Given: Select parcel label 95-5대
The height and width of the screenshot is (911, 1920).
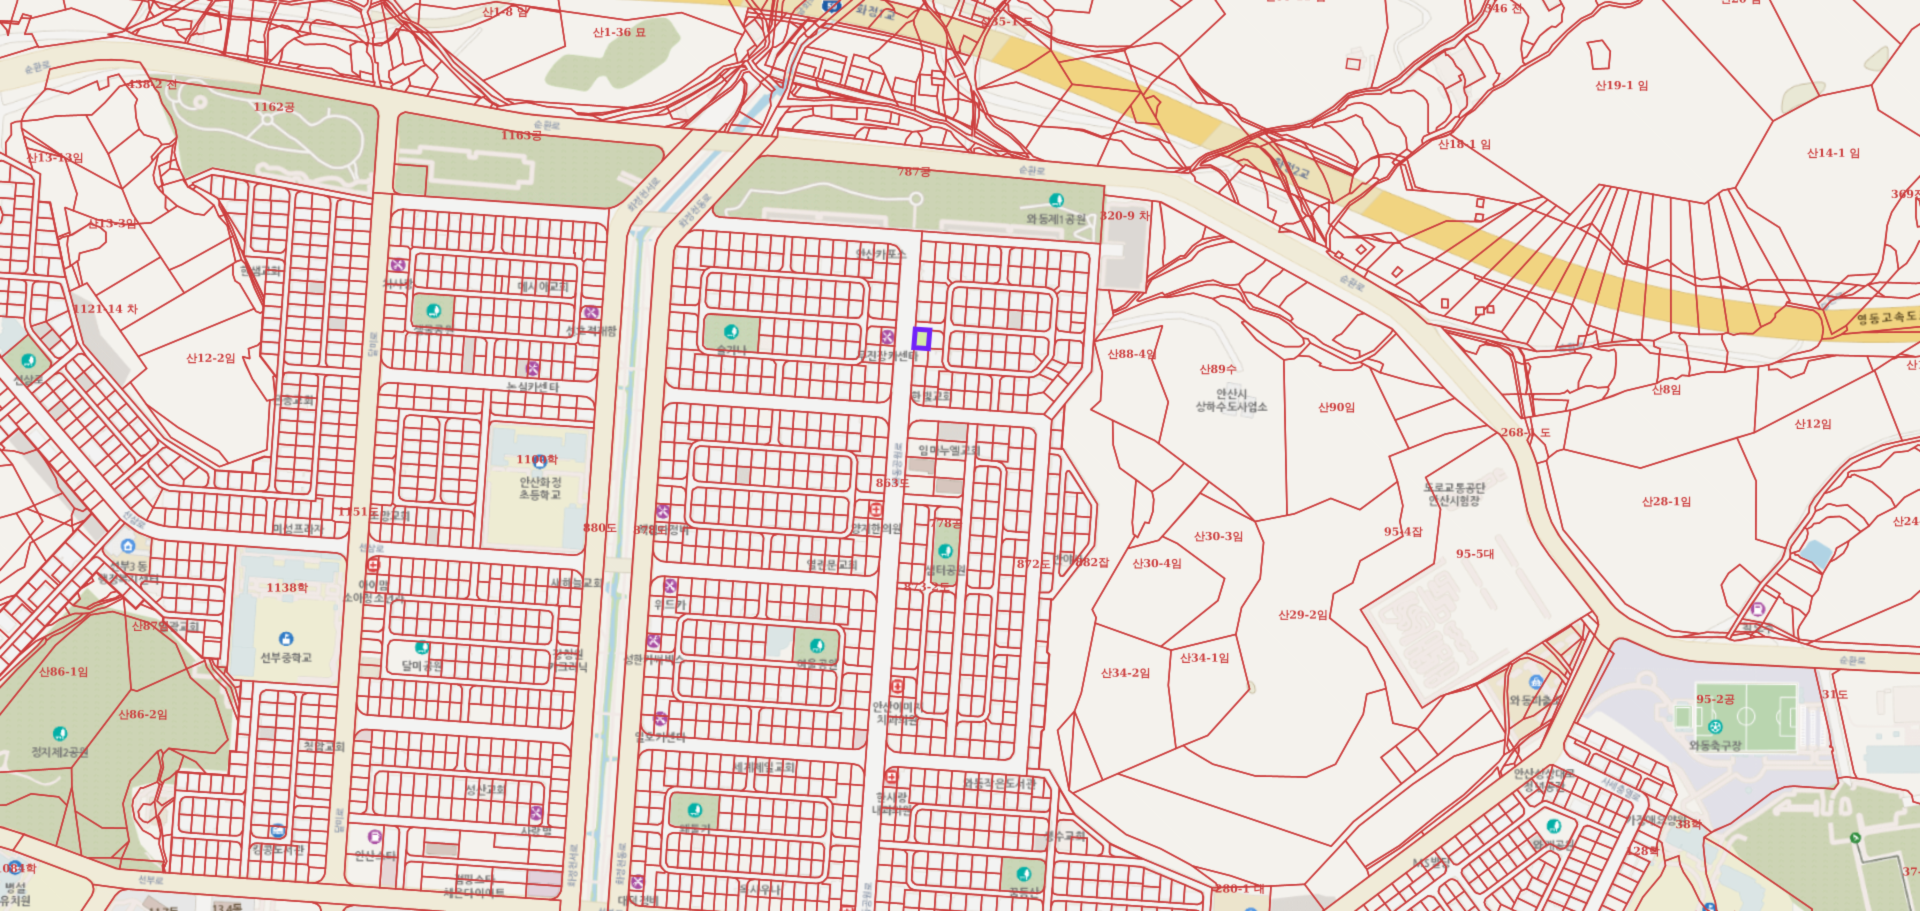Looking at the screenshot, I should (x=1475, y=554).
